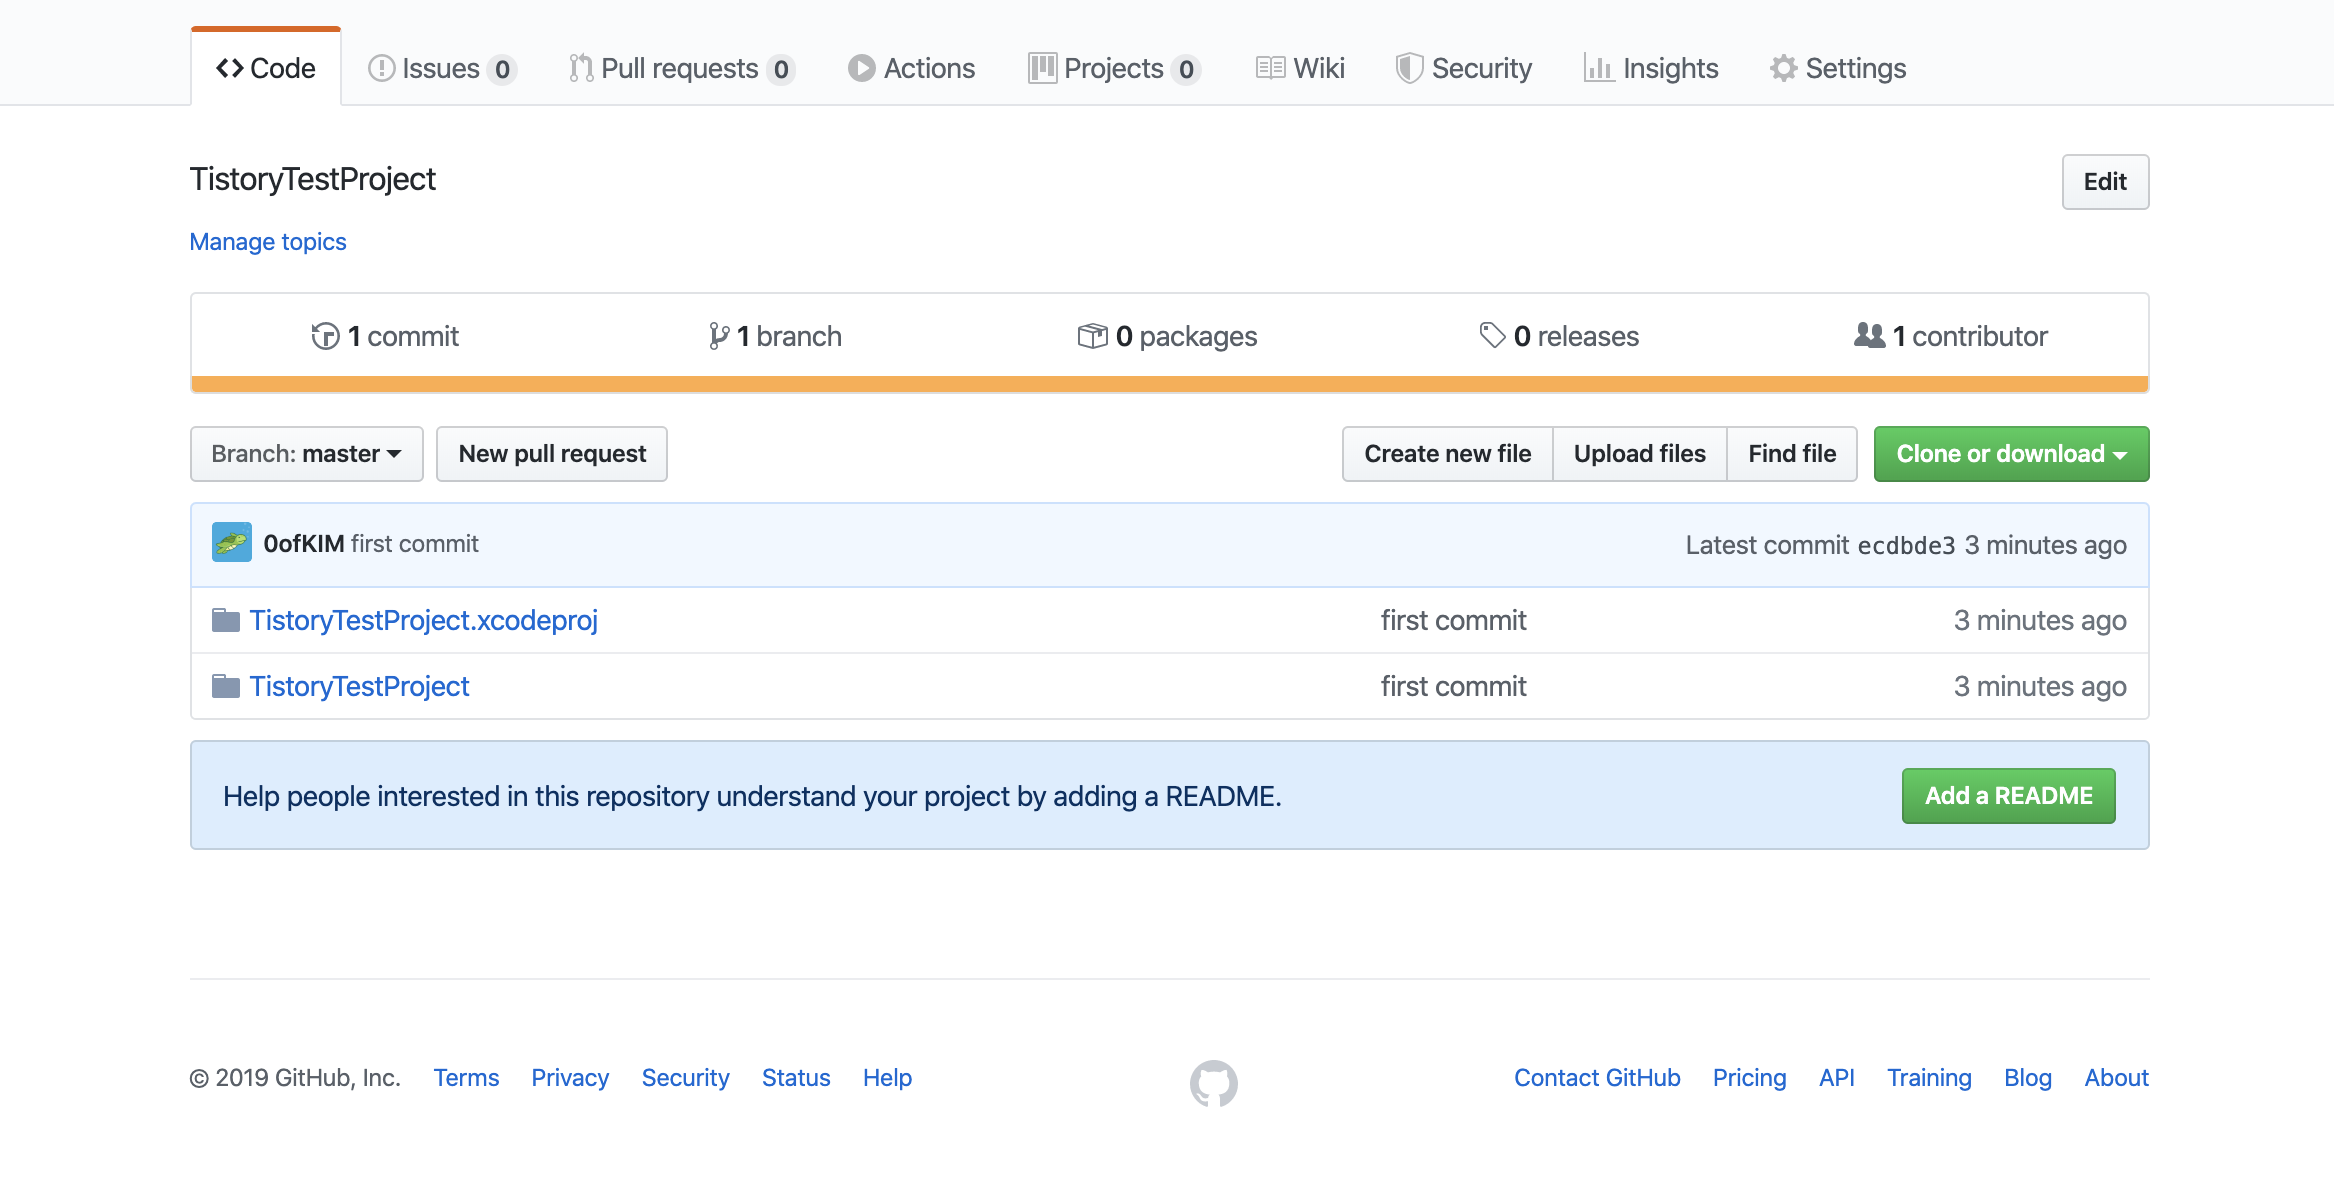Click the Pricing footer link
The image size is (2334, 1194).
tap(1749, 1078)
